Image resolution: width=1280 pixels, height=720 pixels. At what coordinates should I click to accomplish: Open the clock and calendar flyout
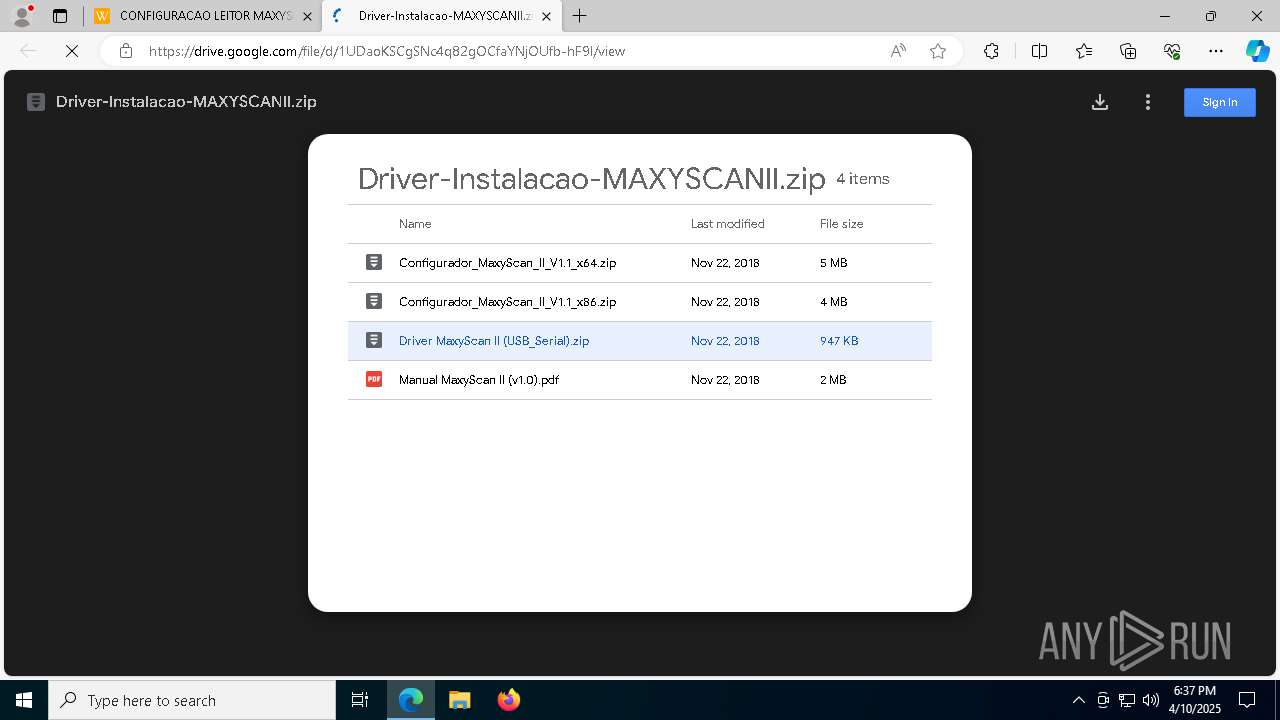(1196, 700)
